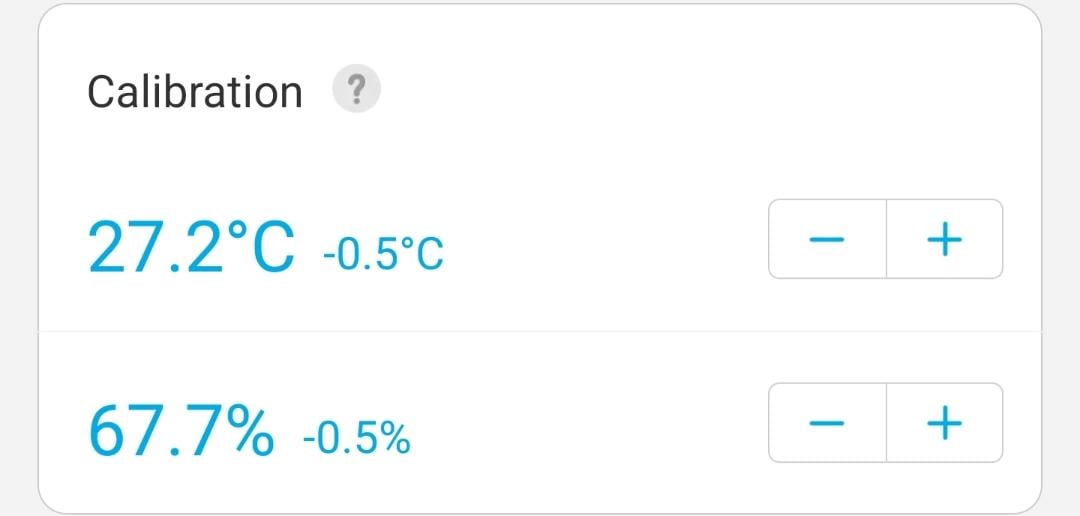Image resolution: width=1080 pixels, height=516 pixels.
Task: Tap the minus icon beside 67.7%
Action: [827, 422]
